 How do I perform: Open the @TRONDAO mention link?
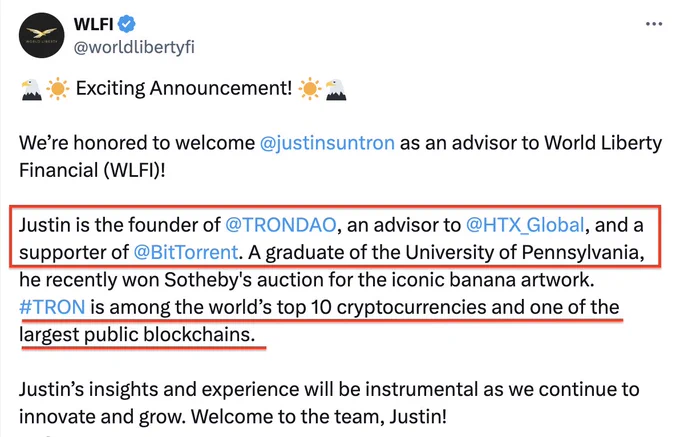(x=281, y=225)
